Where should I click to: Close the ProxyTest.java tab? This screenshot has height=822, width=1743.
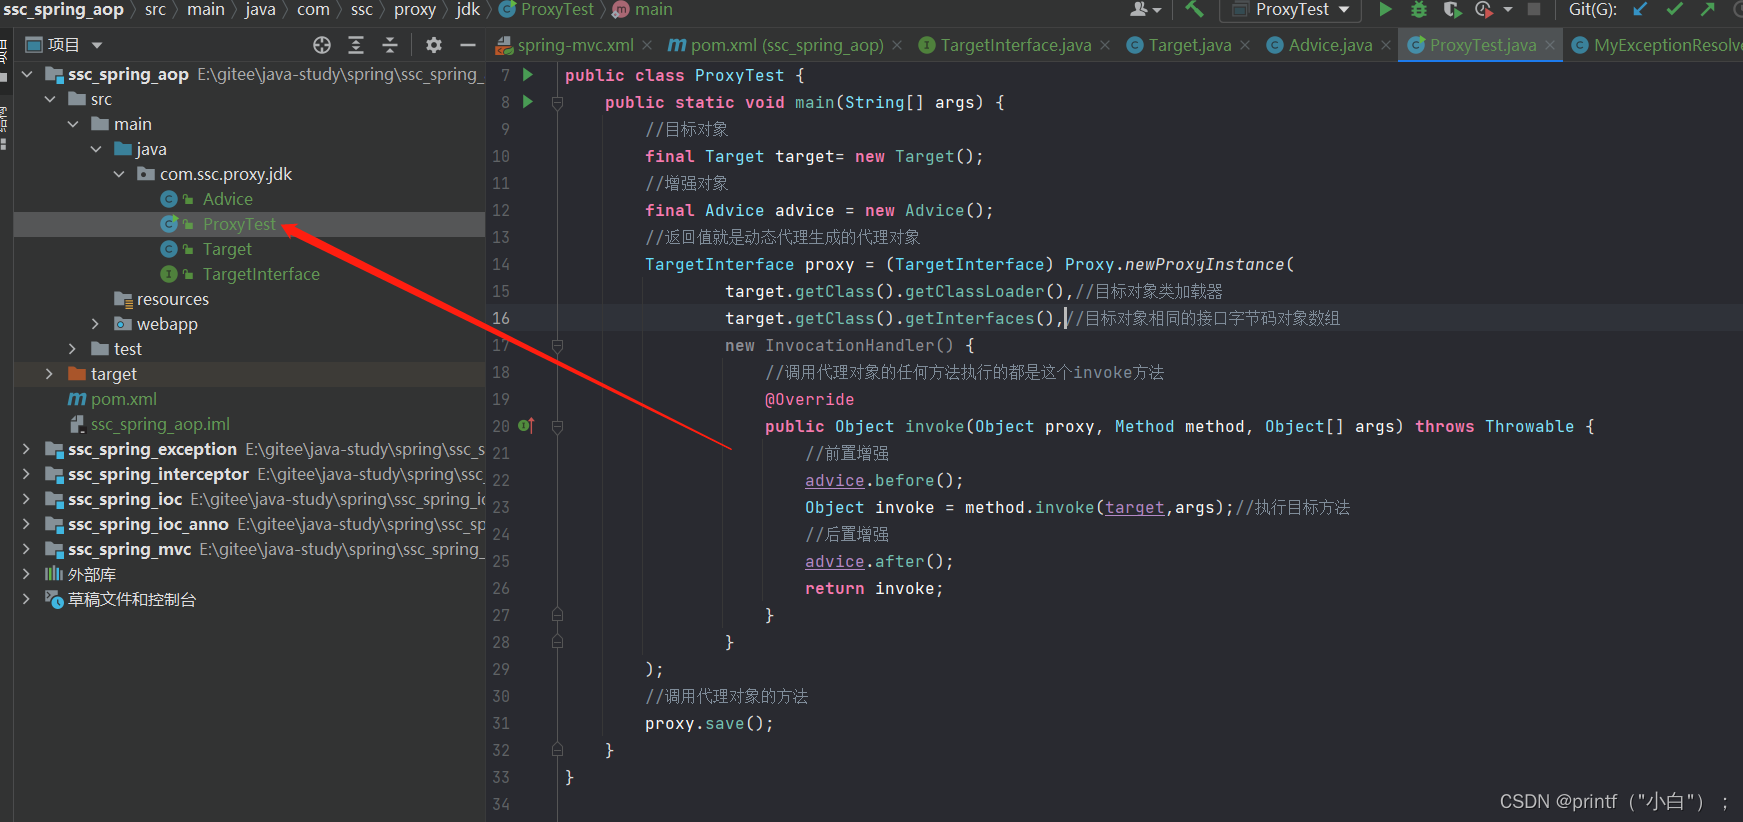tap(1550, 45)
